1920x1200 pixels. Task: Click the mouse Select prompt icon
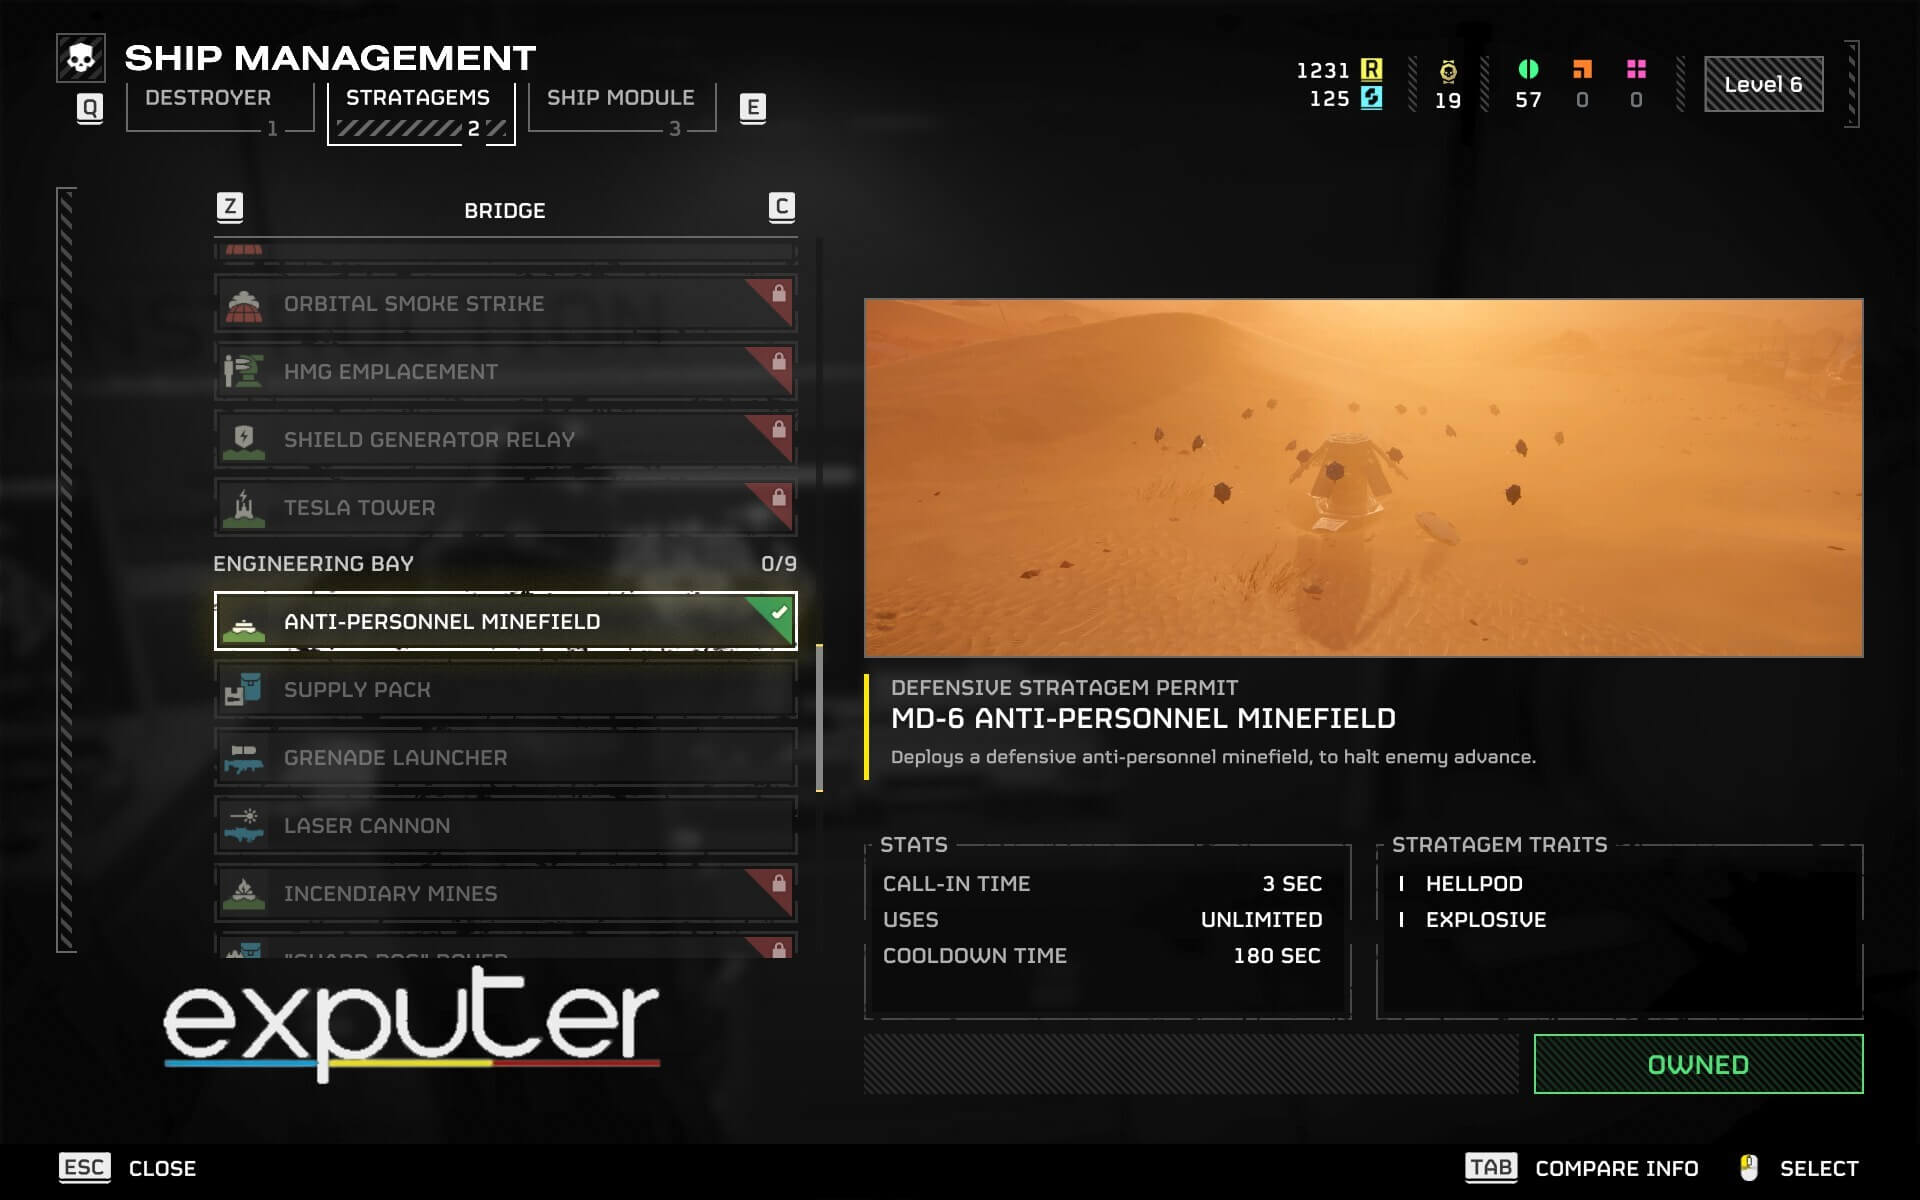click(x=1748, y=1168)
